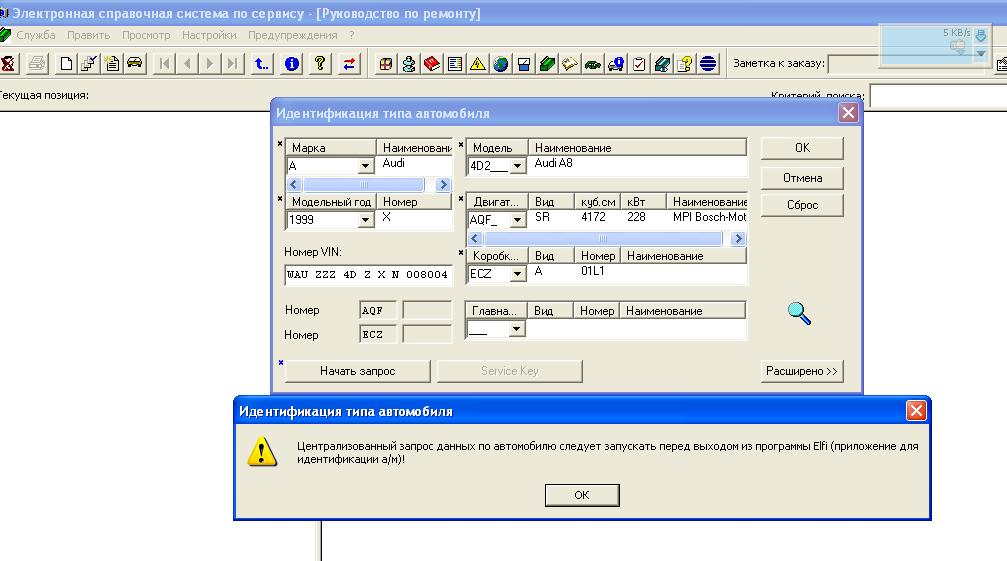Click the red and blue swap arrows icon
The width and height of the screenshot is (1007, 561).
point(349,64)
